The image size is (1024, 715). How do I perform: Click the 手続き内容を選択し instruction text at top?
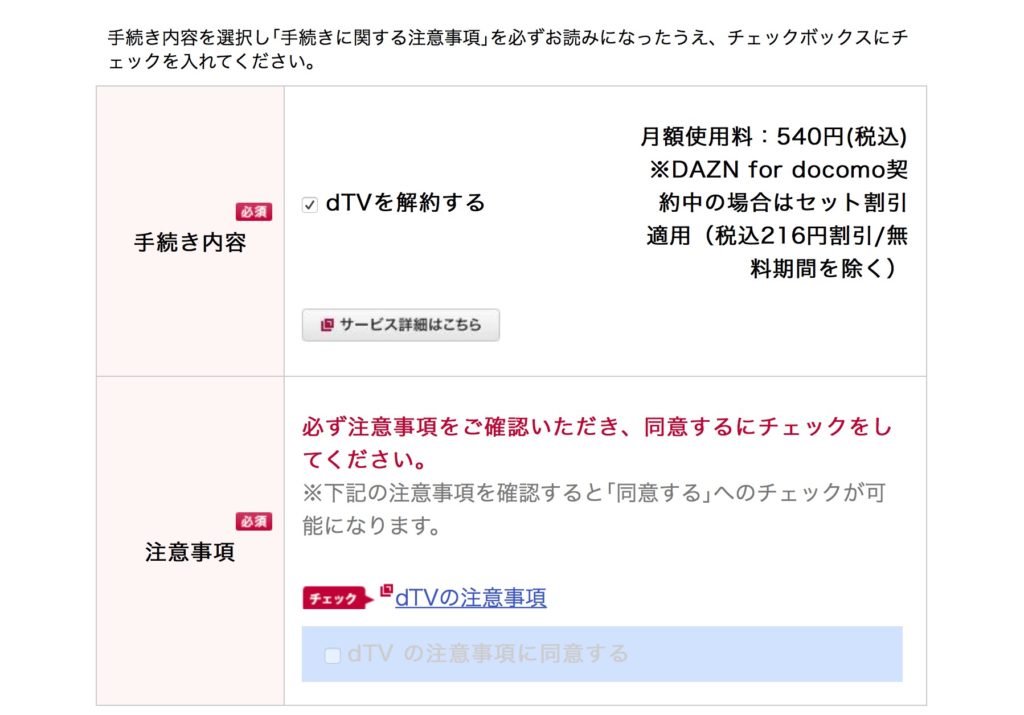pos(508,49)
